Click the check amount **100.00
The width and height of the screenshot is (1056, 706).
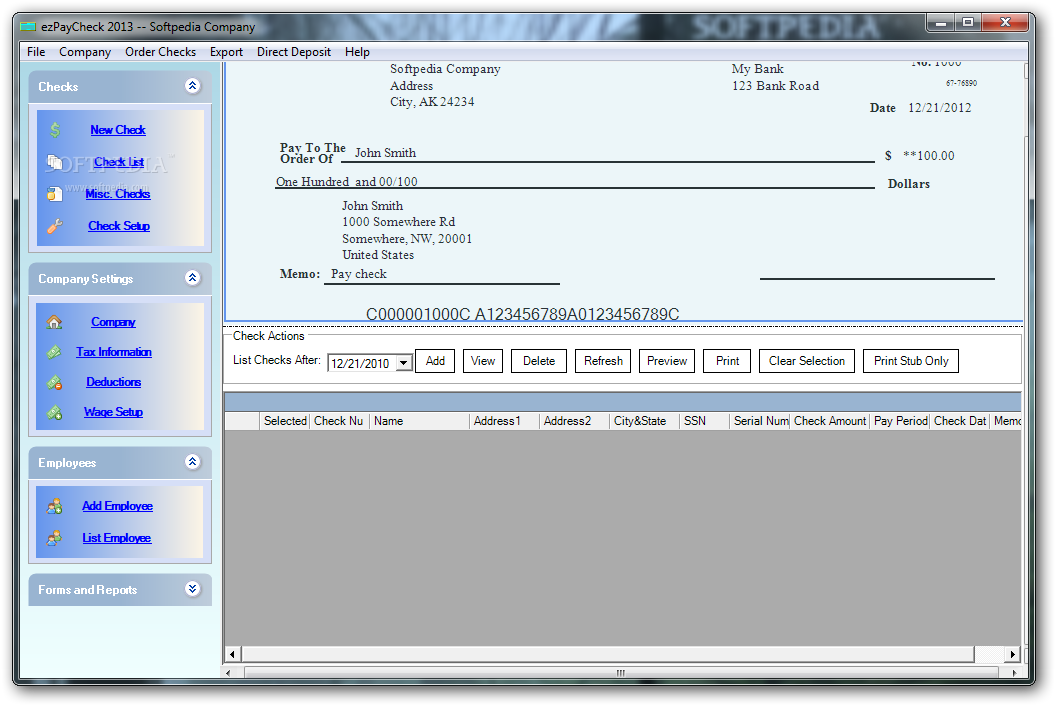(x=929, y=156)
